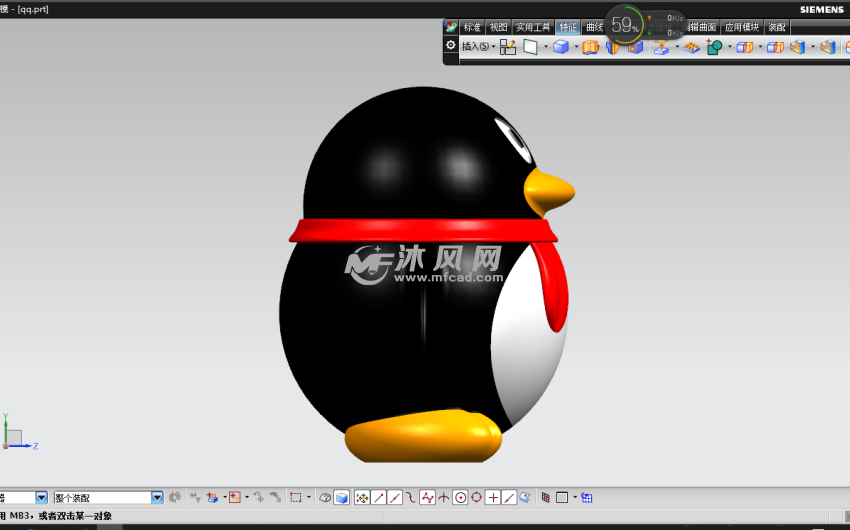
Task: Expand the 插入(S) insert menu
Action: (x=478, y=46)
